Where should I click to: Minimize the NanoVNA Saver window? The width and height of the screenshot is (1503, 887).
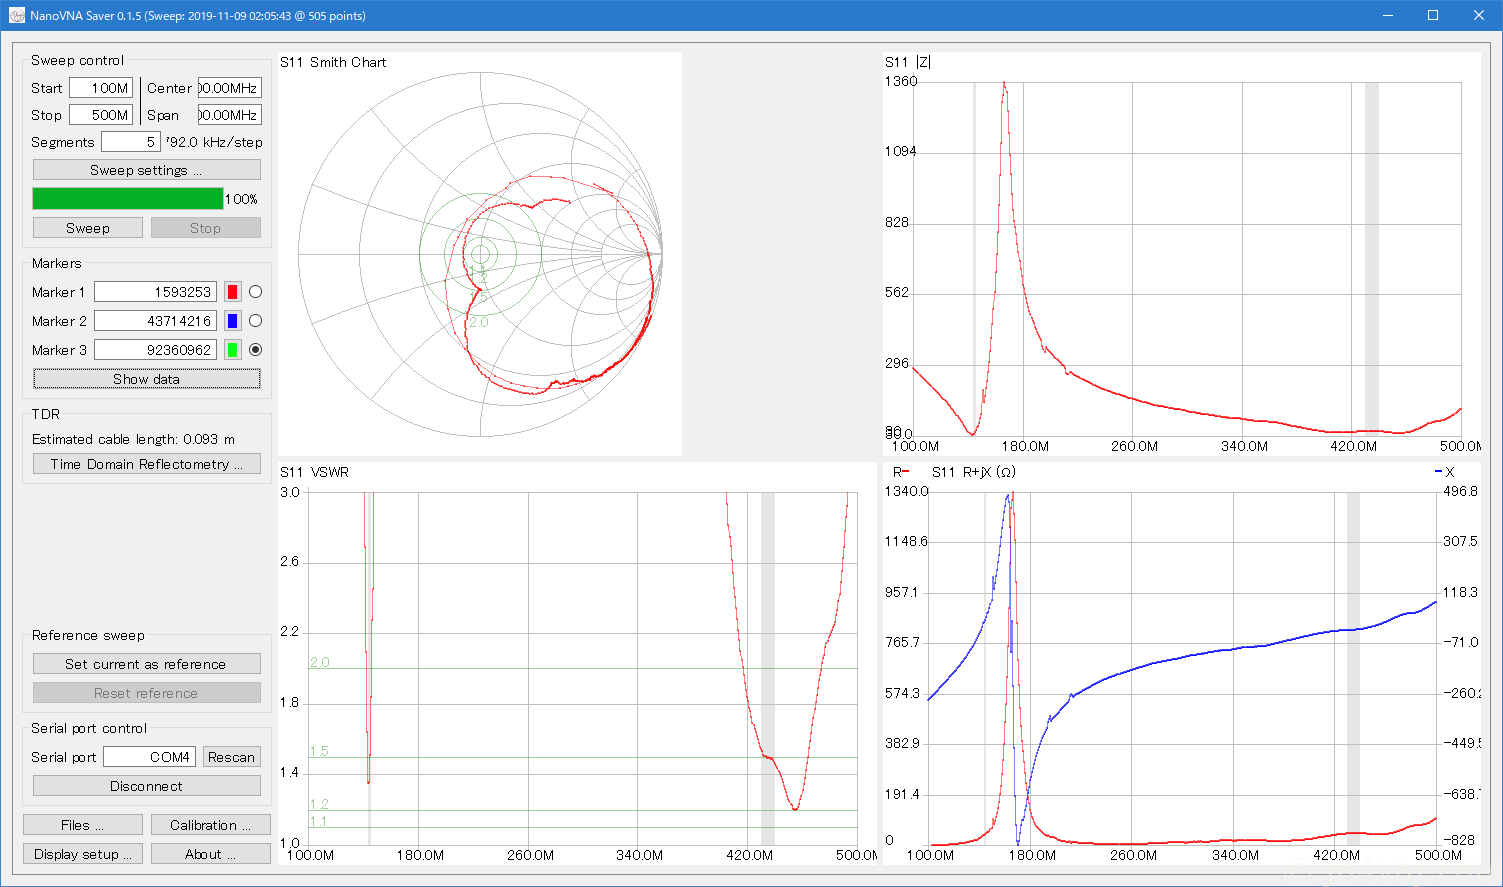coord(1388,15)
